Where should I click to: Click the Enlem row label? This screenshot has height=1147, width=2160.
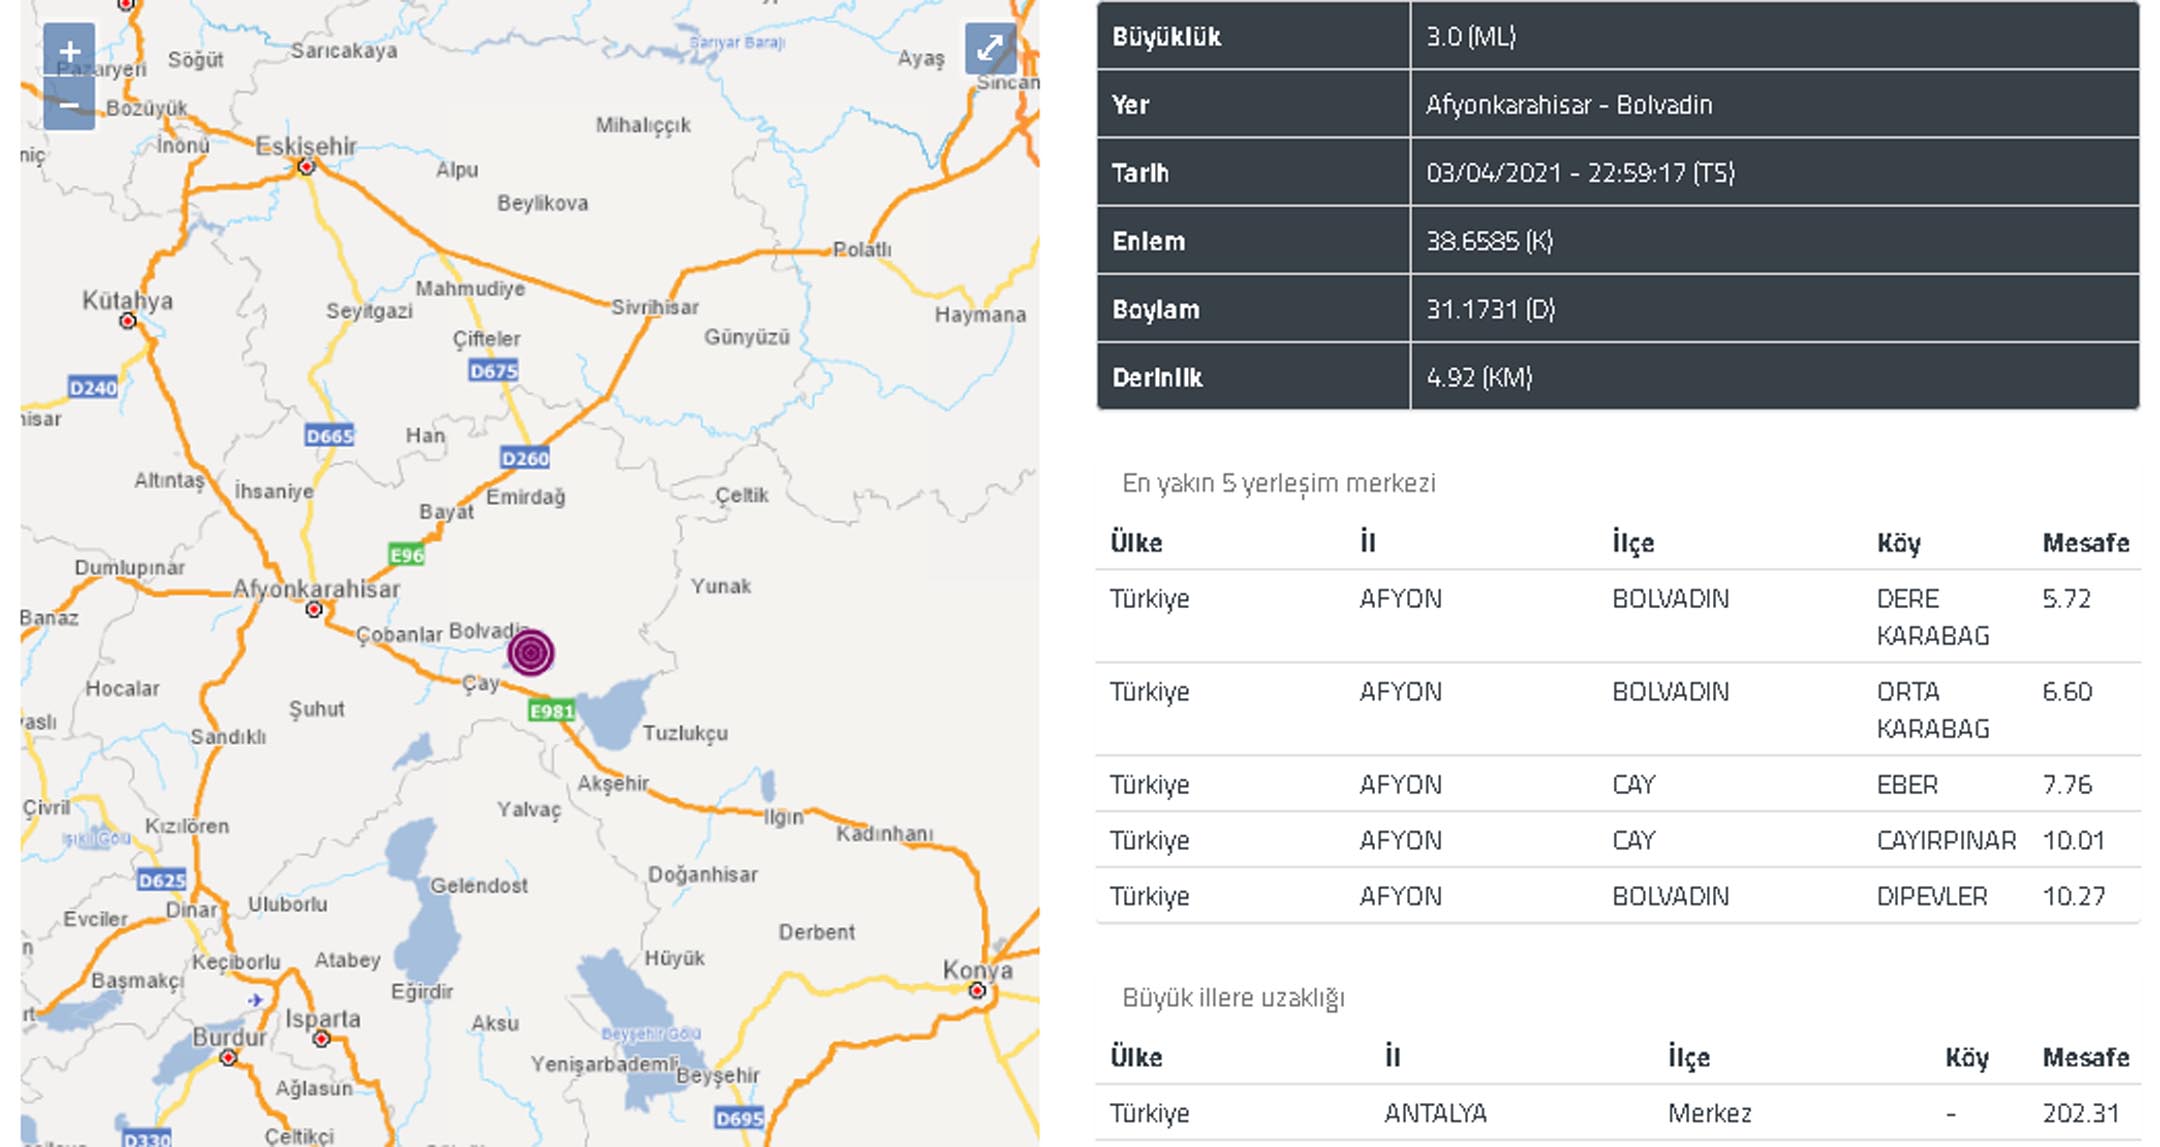pos(1148,241)
